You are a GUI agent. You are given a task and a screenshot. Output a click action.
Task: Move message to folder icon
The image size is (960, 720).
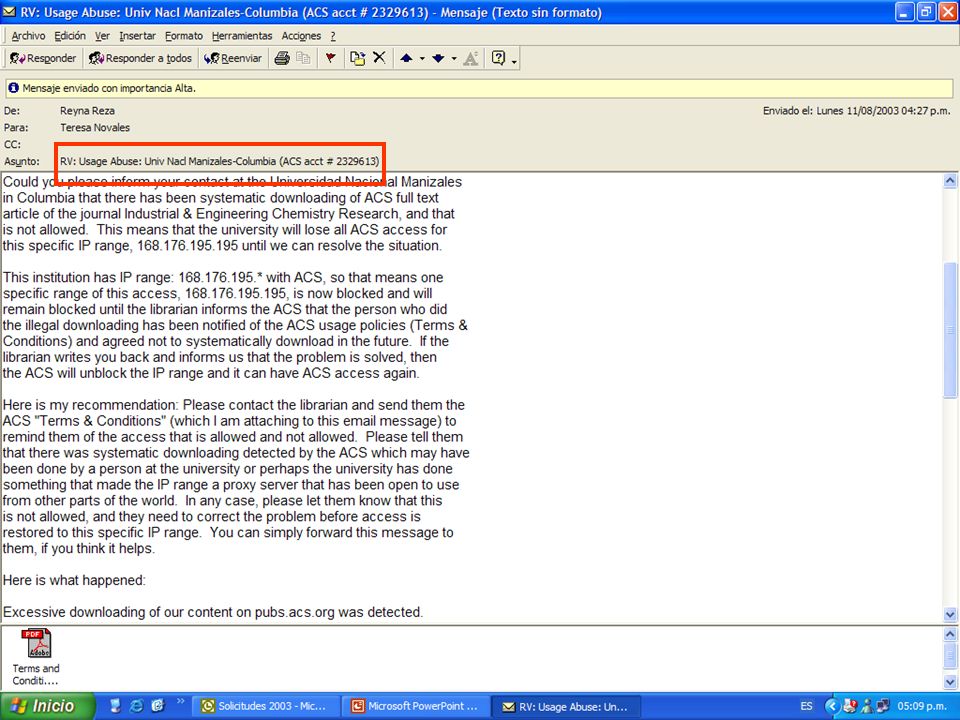point(358,58)
